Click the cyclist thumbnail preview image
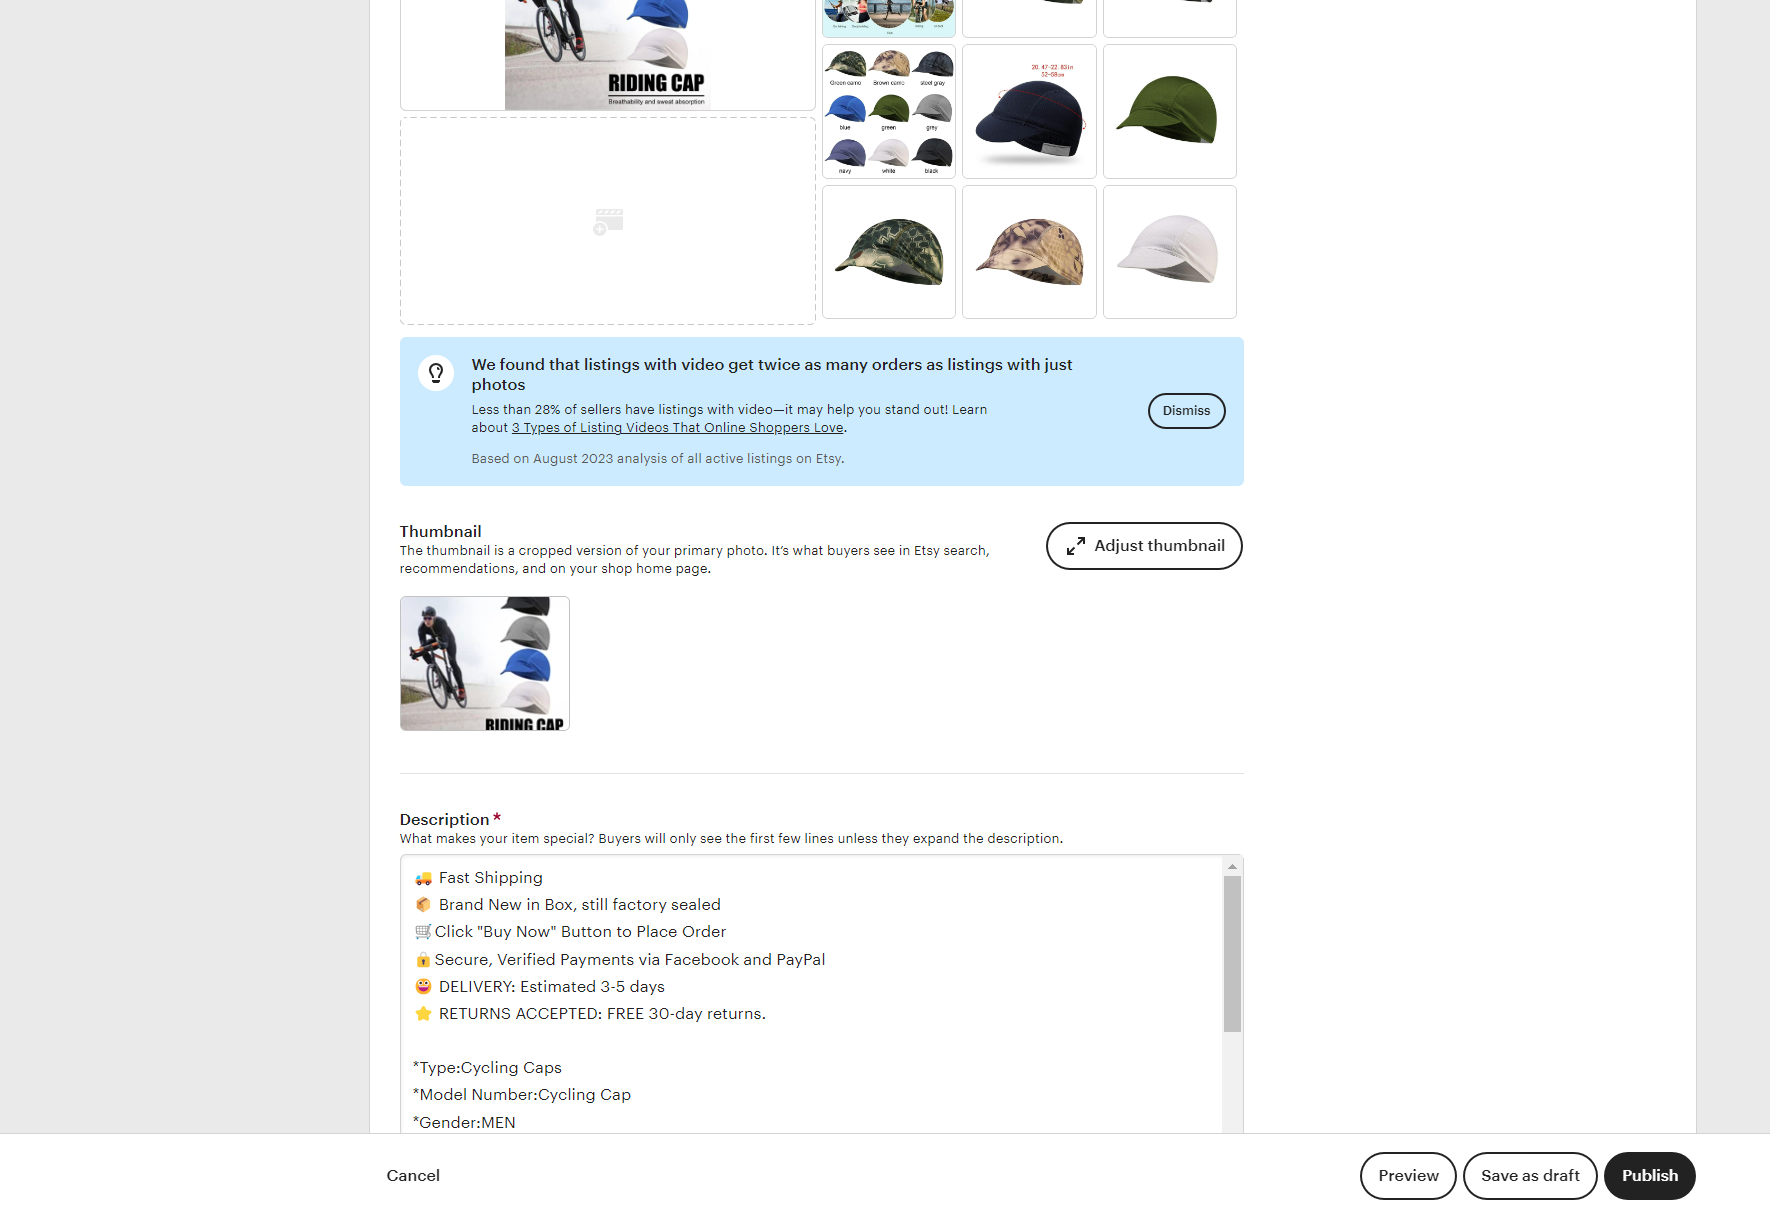The width and height of the screenshot is (1770, 1217). [x=485, y=664]
